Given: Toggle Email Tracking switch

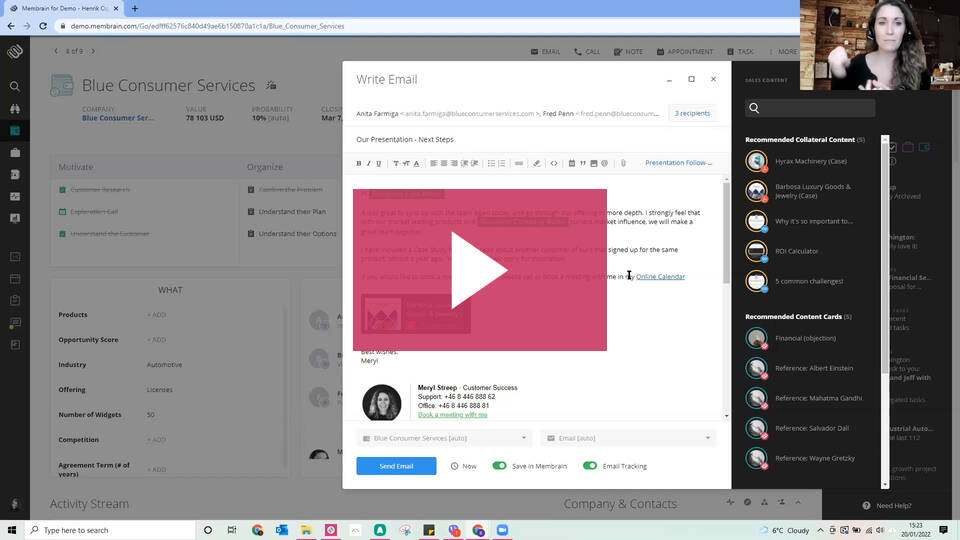Looking at the screenshot, I should click(590, 466).
